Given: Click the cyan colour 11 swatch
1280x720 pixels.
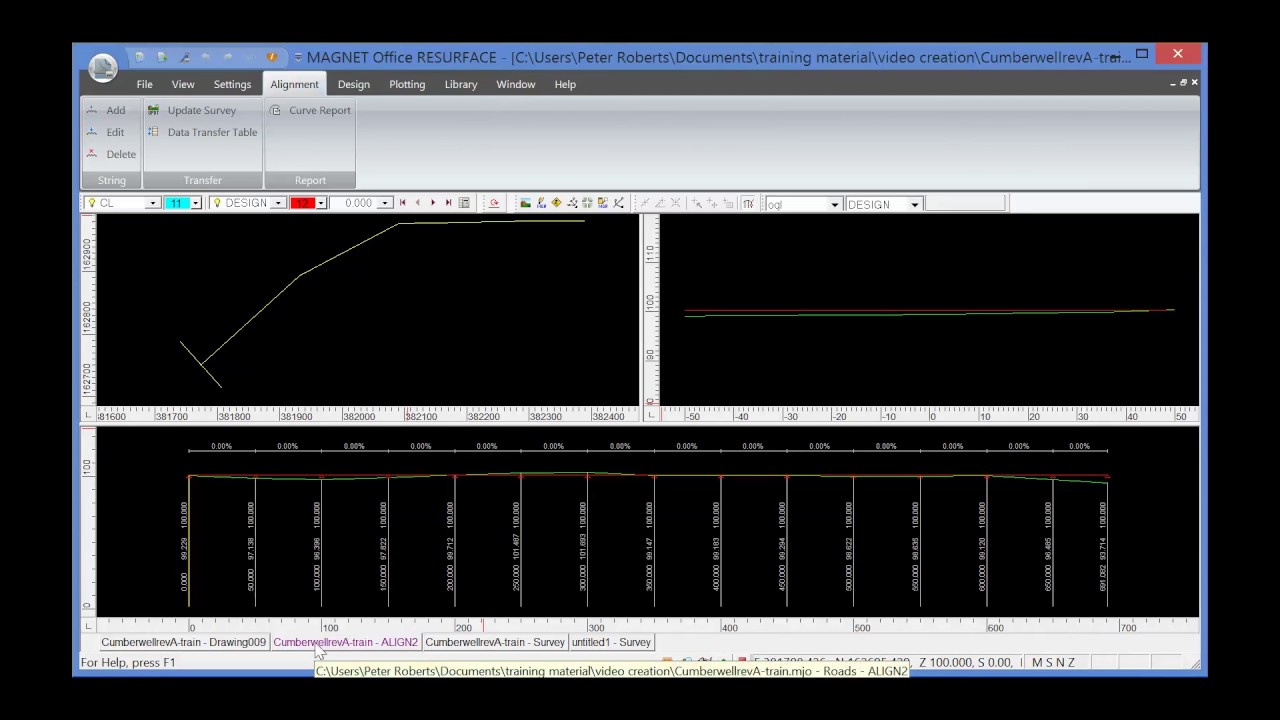Looking at the screenshot, I should (177, 203).
